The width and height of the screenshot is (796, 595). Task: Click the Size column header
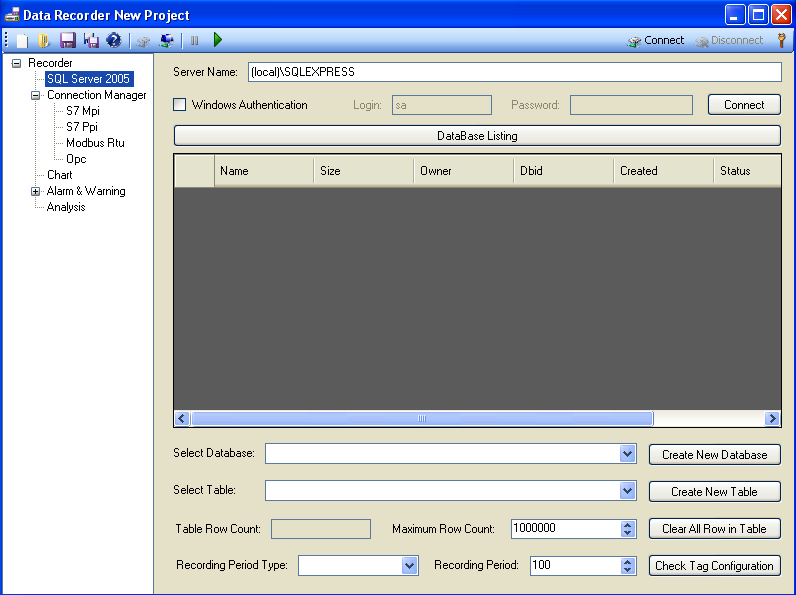(x=364, y=171)
